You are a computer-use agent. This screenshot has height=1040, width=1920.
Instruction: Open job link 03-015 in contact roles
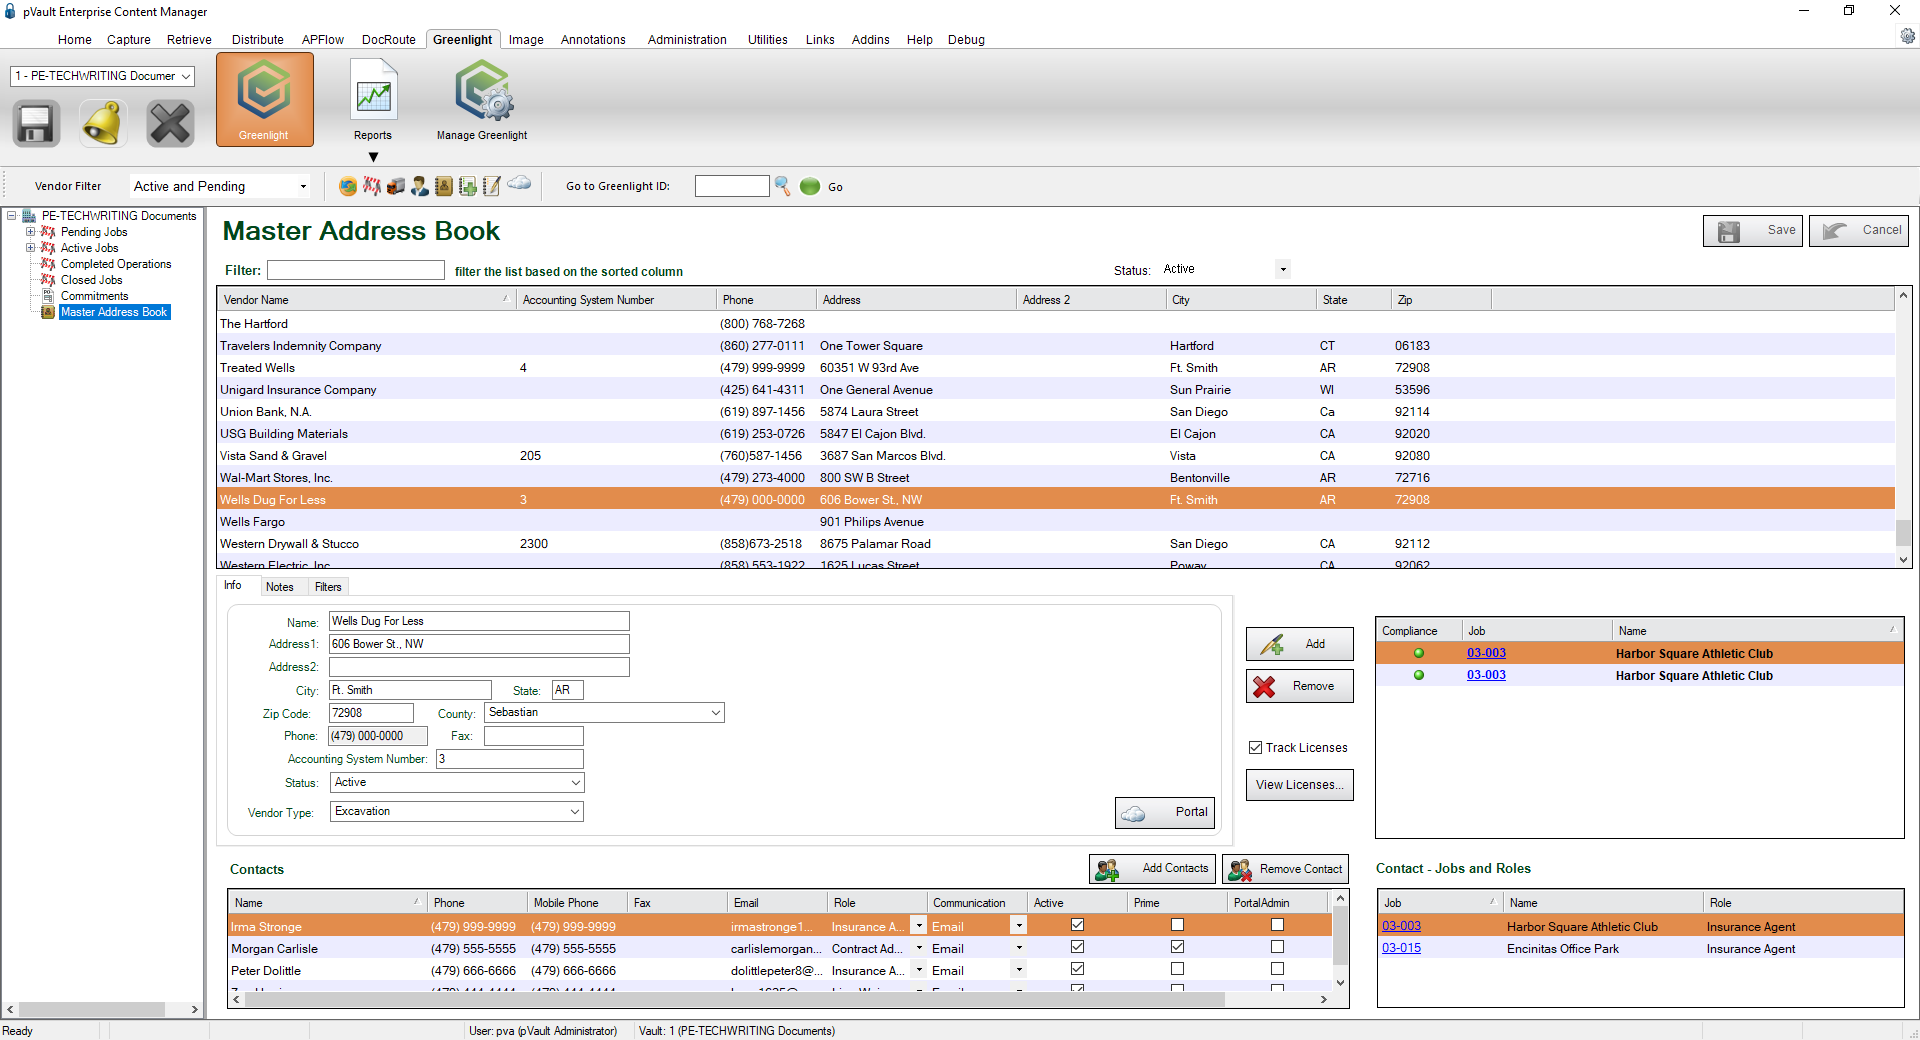[1401, 948]
